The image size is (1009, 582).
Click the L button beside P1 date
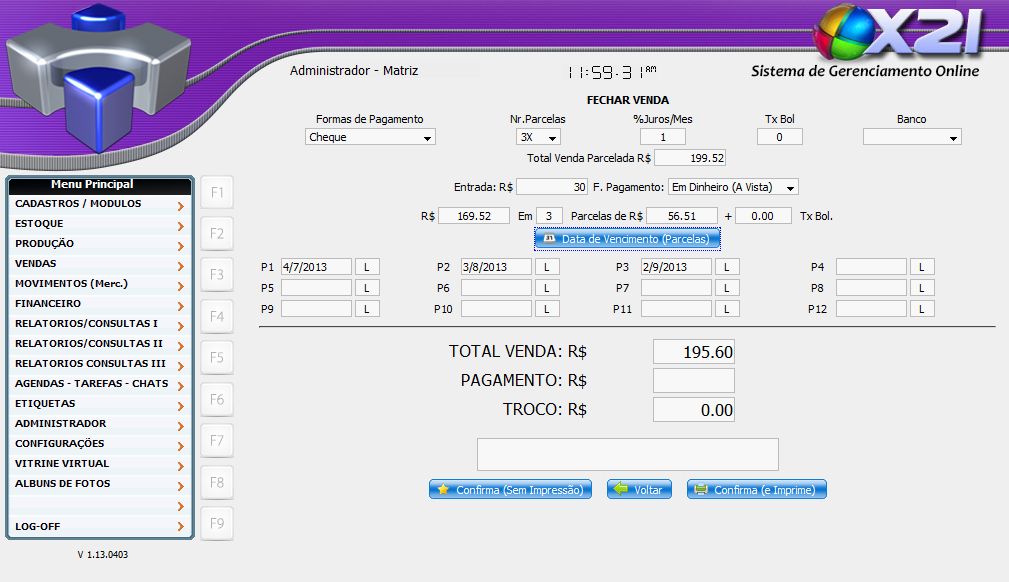pos(367,267)
